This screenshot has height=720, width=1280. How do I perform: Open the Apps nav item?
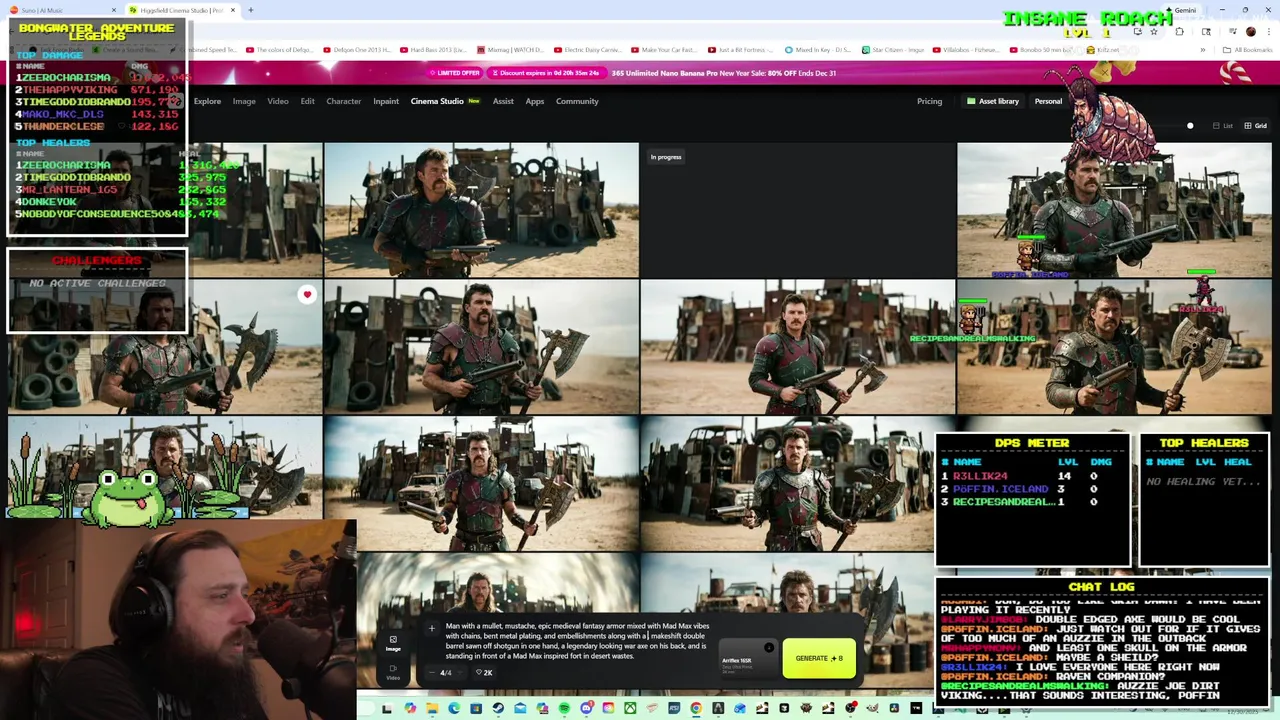(x=535, y=101)
